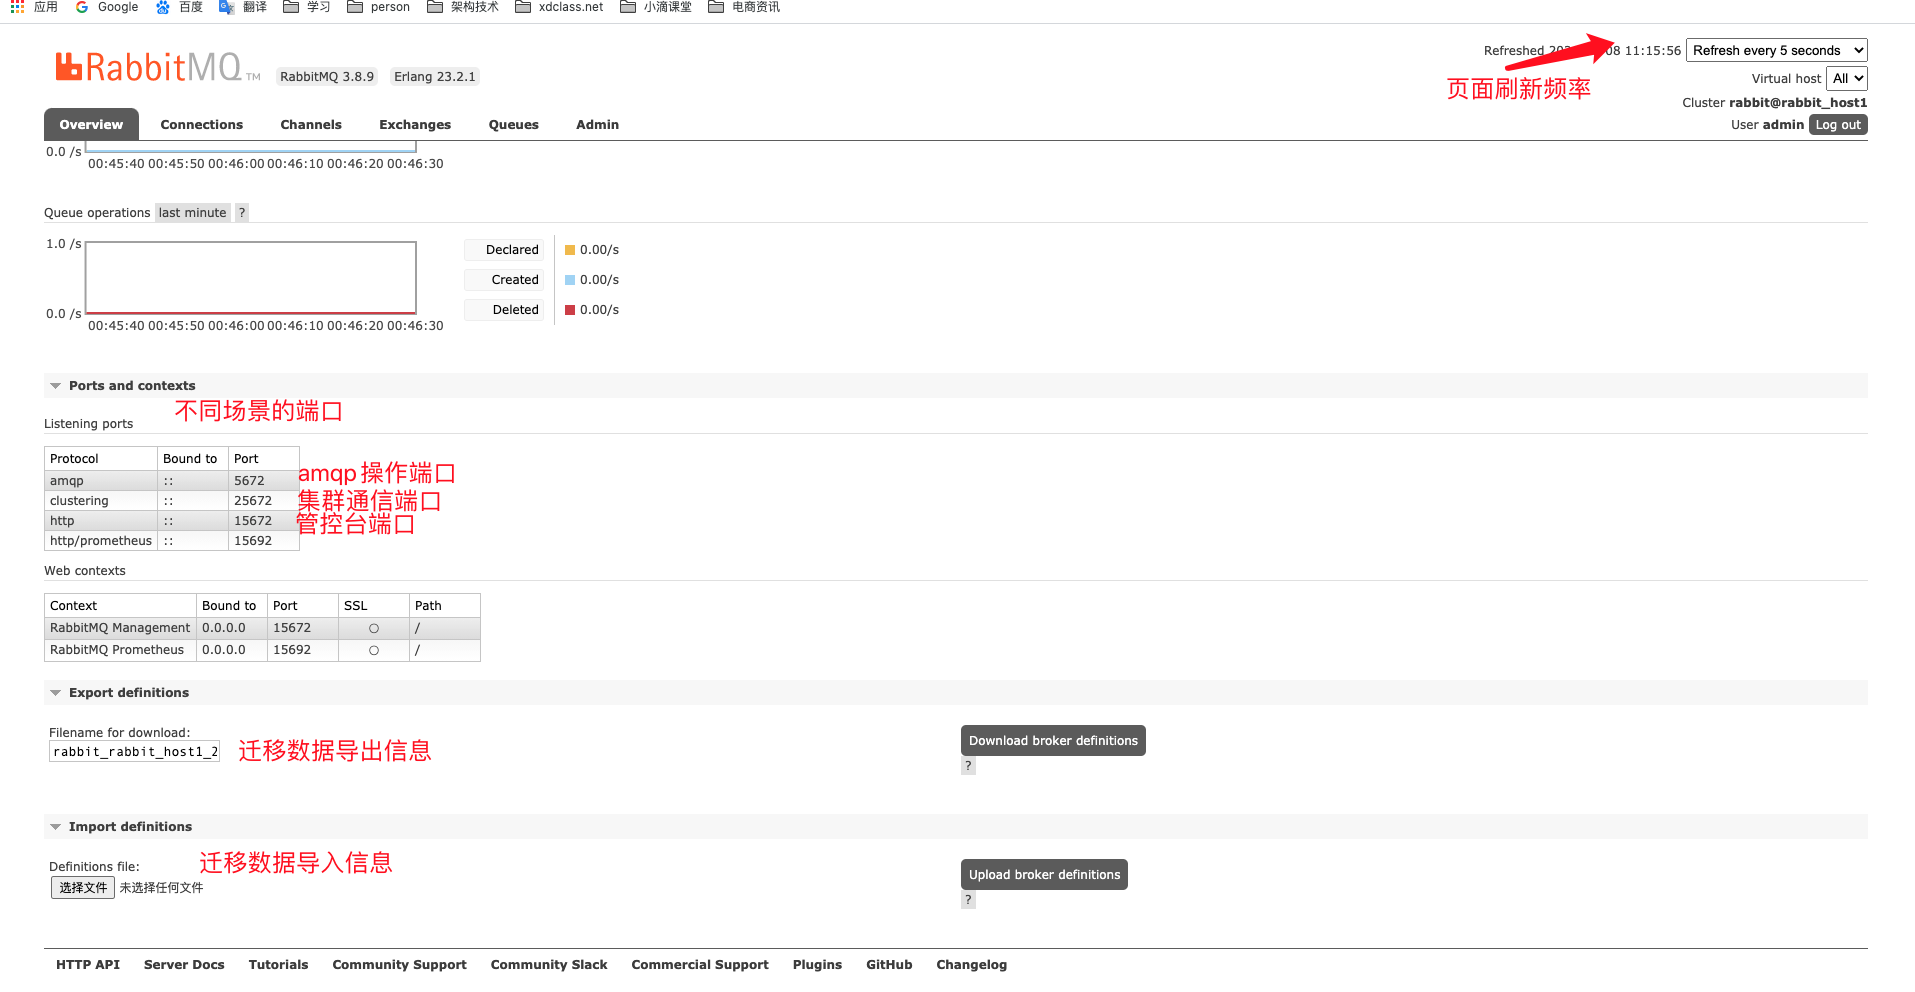Open the Commercial Support link

click(700, 965)
